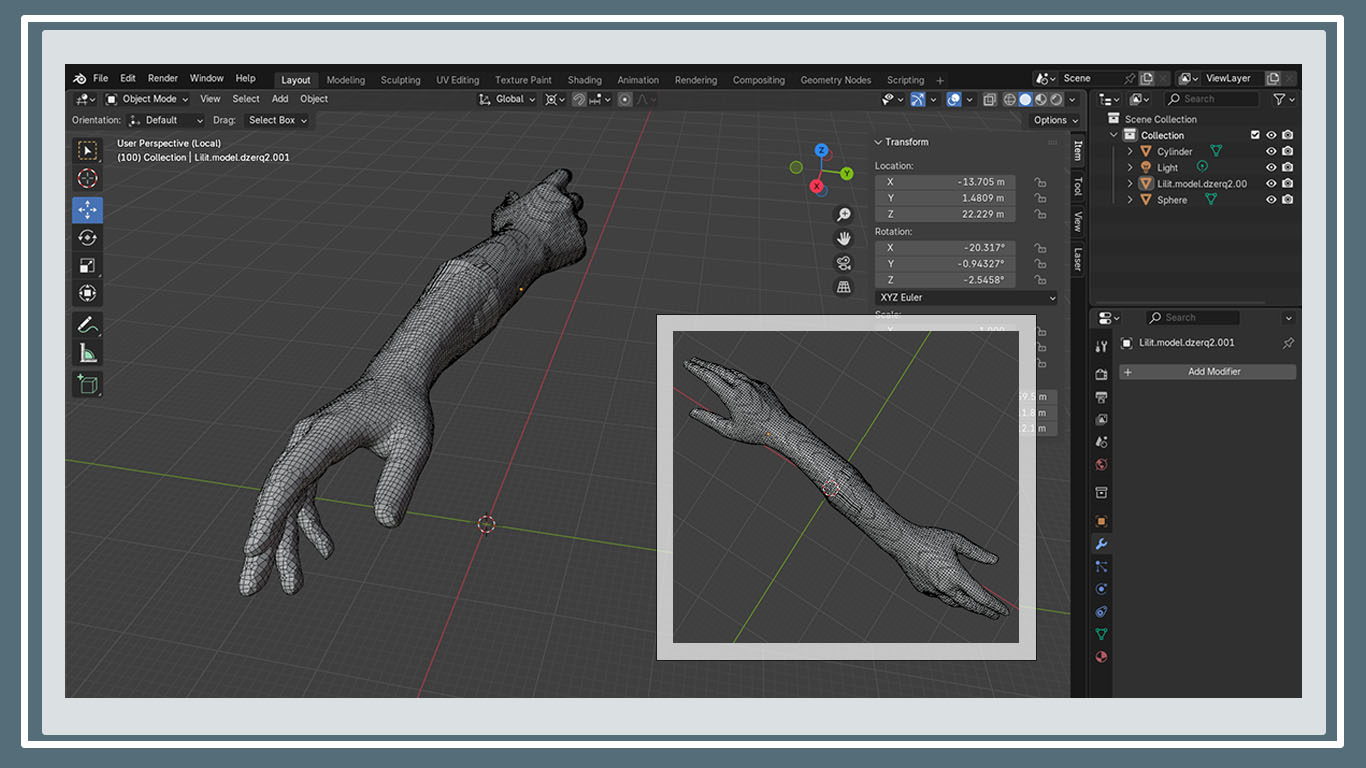
Task: Expand the Light item in outliner
Action: (x=1130, y=168)
